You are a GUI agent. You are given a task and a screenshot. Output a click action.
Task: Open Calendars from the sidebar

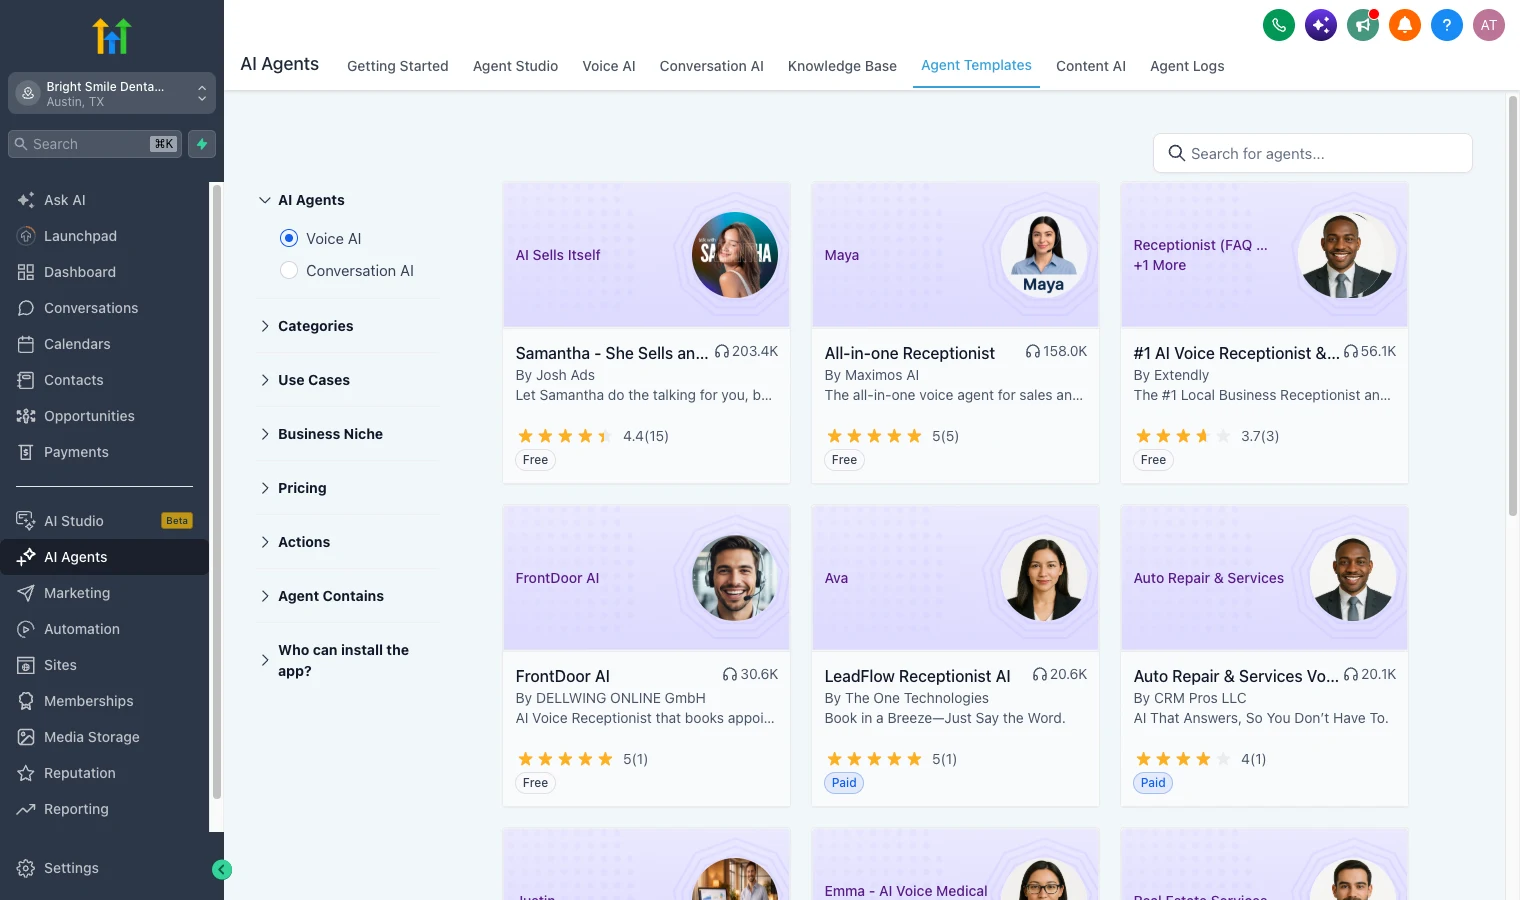point(104,344)
